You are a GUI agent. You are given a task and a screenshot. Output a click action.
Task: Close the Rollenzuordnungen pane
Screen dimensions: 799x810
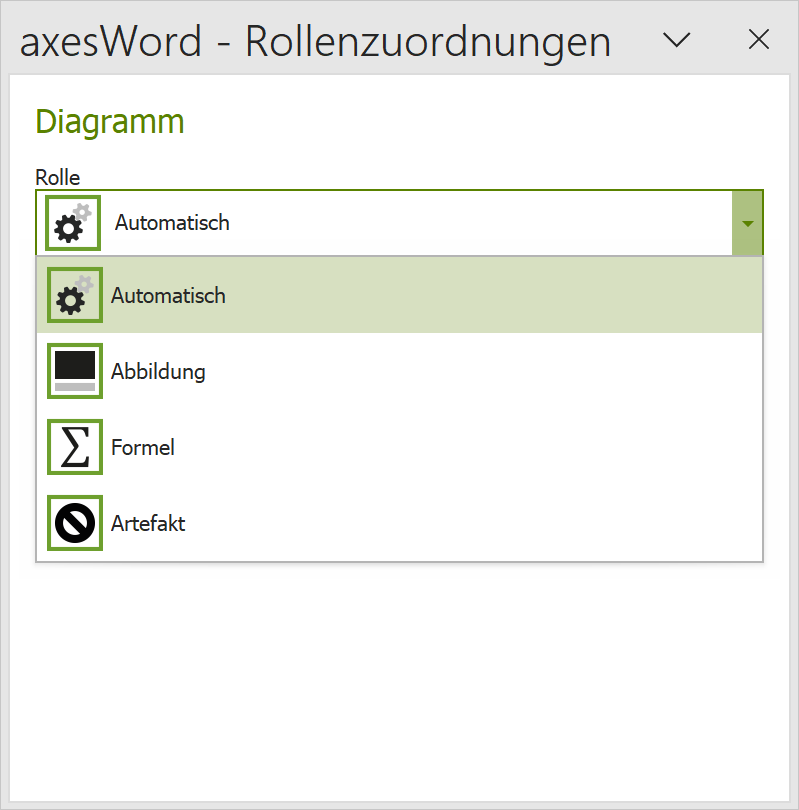(x=759, y=40)
